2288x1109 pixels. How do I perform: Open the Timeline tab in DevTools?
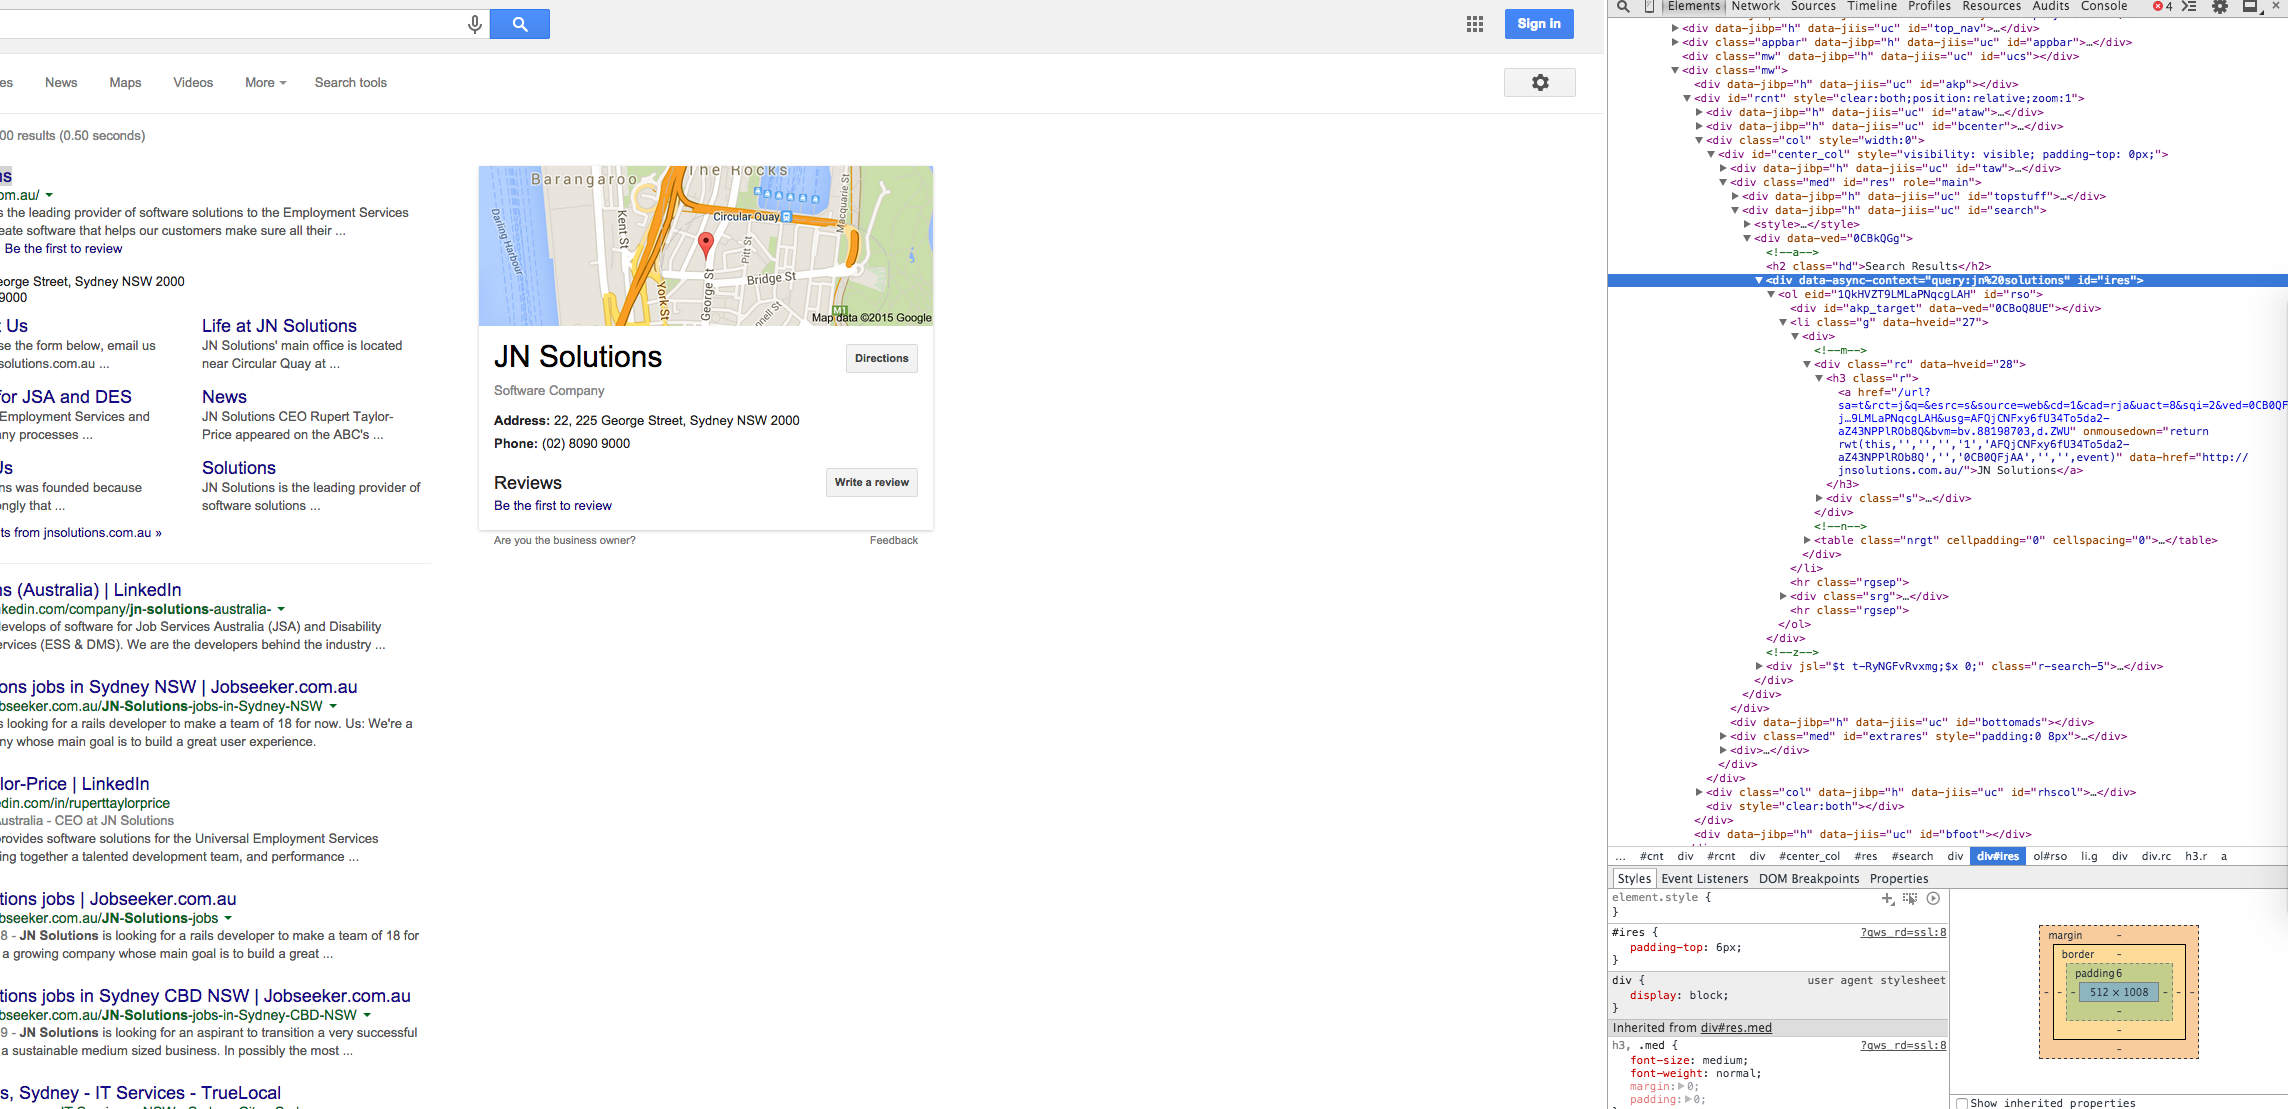(x=1872, y=6)
